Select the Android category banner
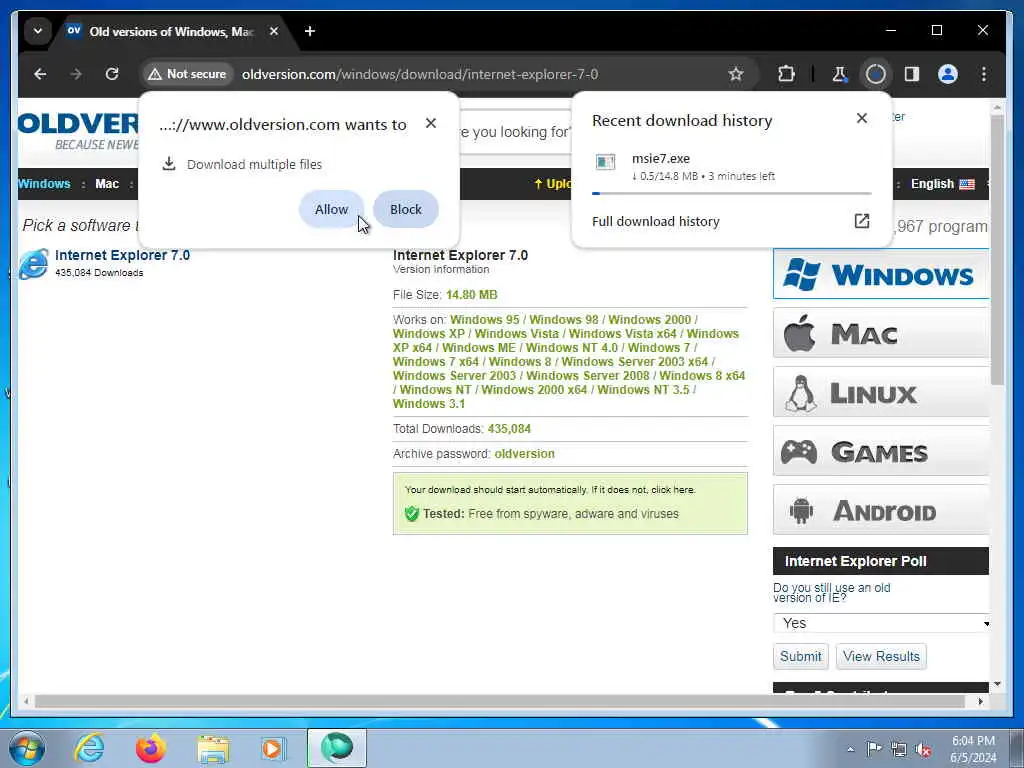Screen dimensions: 1024x768 pyautogui.click(x=880, y=510)
